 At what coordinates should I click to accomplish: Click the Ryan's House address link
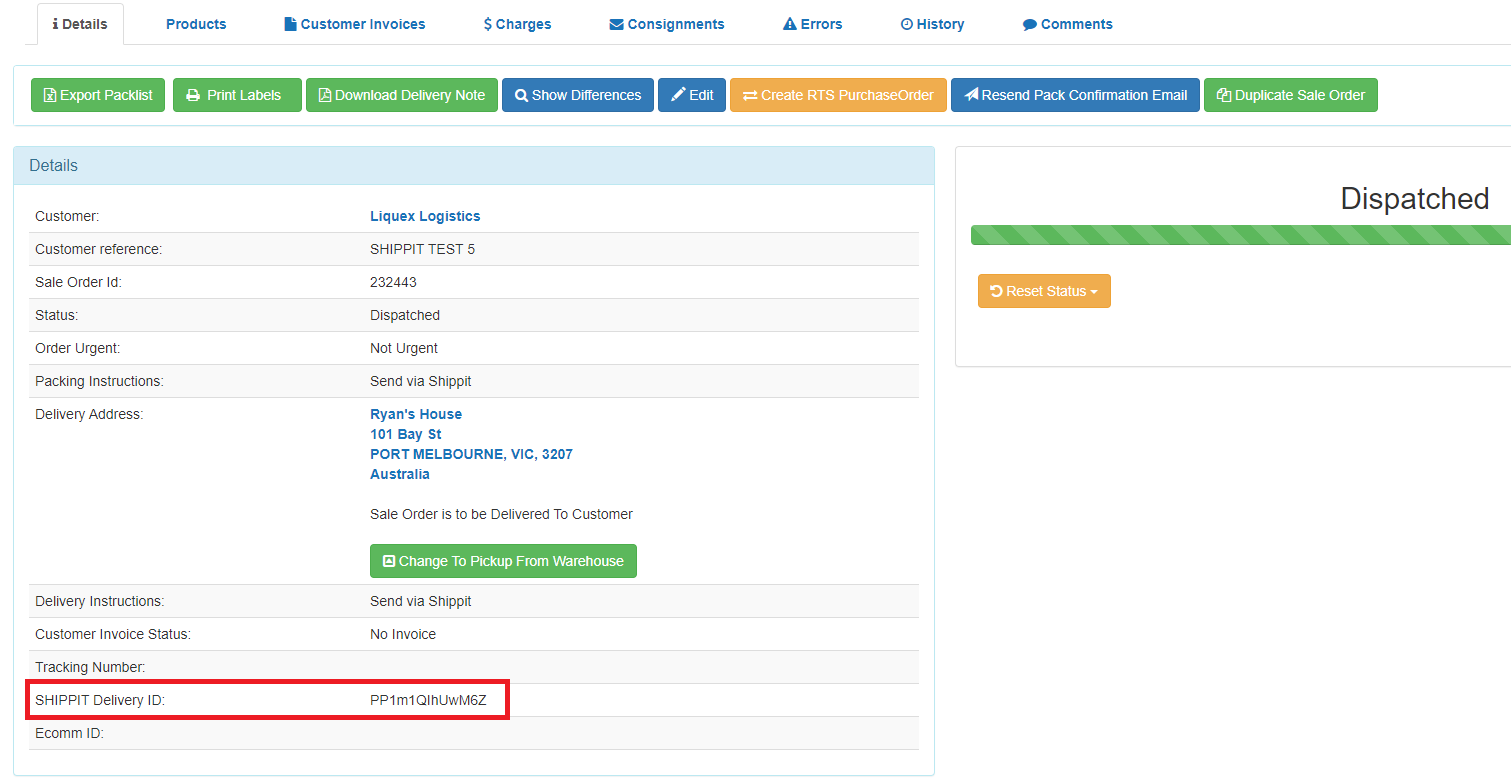point(416,414)
